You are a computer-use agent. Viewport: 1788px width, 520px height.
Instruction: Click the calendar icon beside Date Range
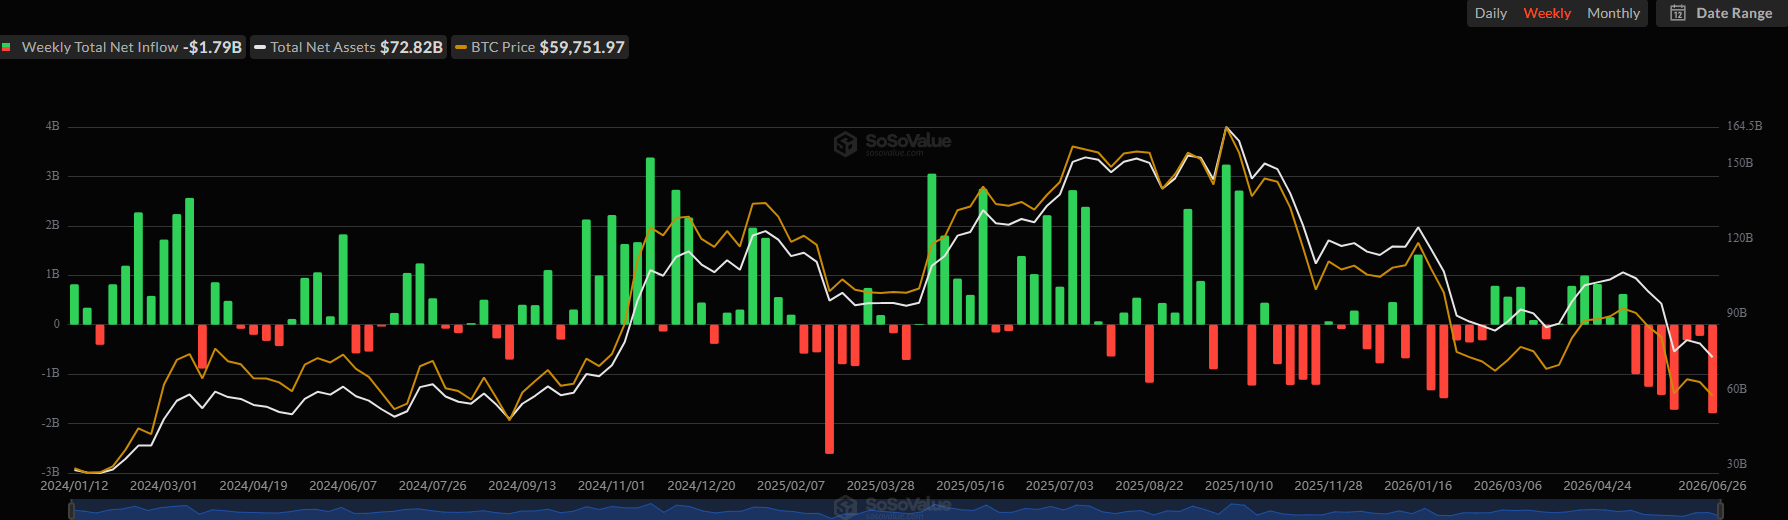1678,13
